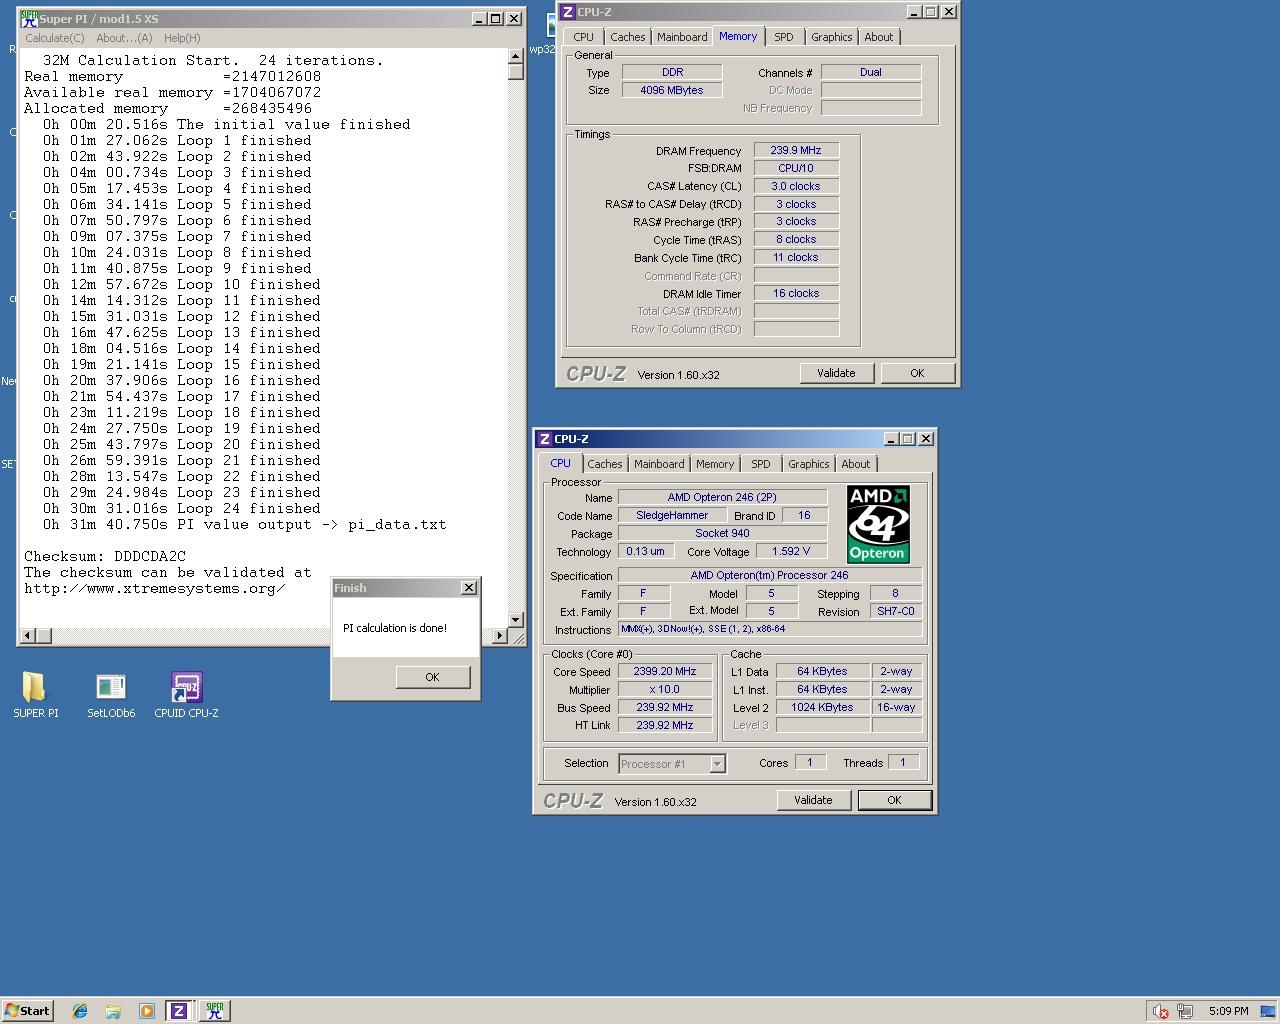
Task: Click the processor Name field AMD Opteron 246
Action: click(x=722, y=497)
